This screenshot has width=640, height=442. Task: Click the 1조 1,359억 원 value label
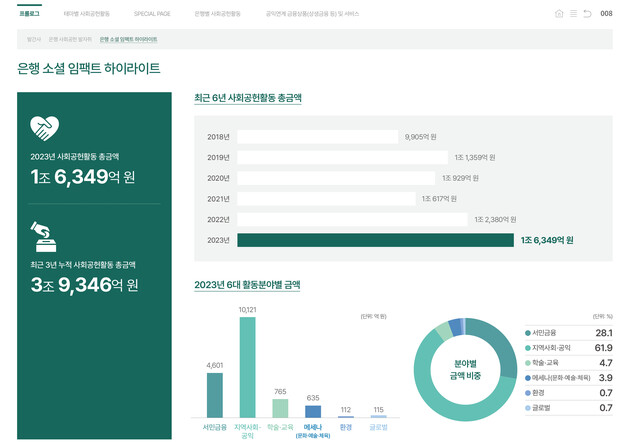[475, 158]
